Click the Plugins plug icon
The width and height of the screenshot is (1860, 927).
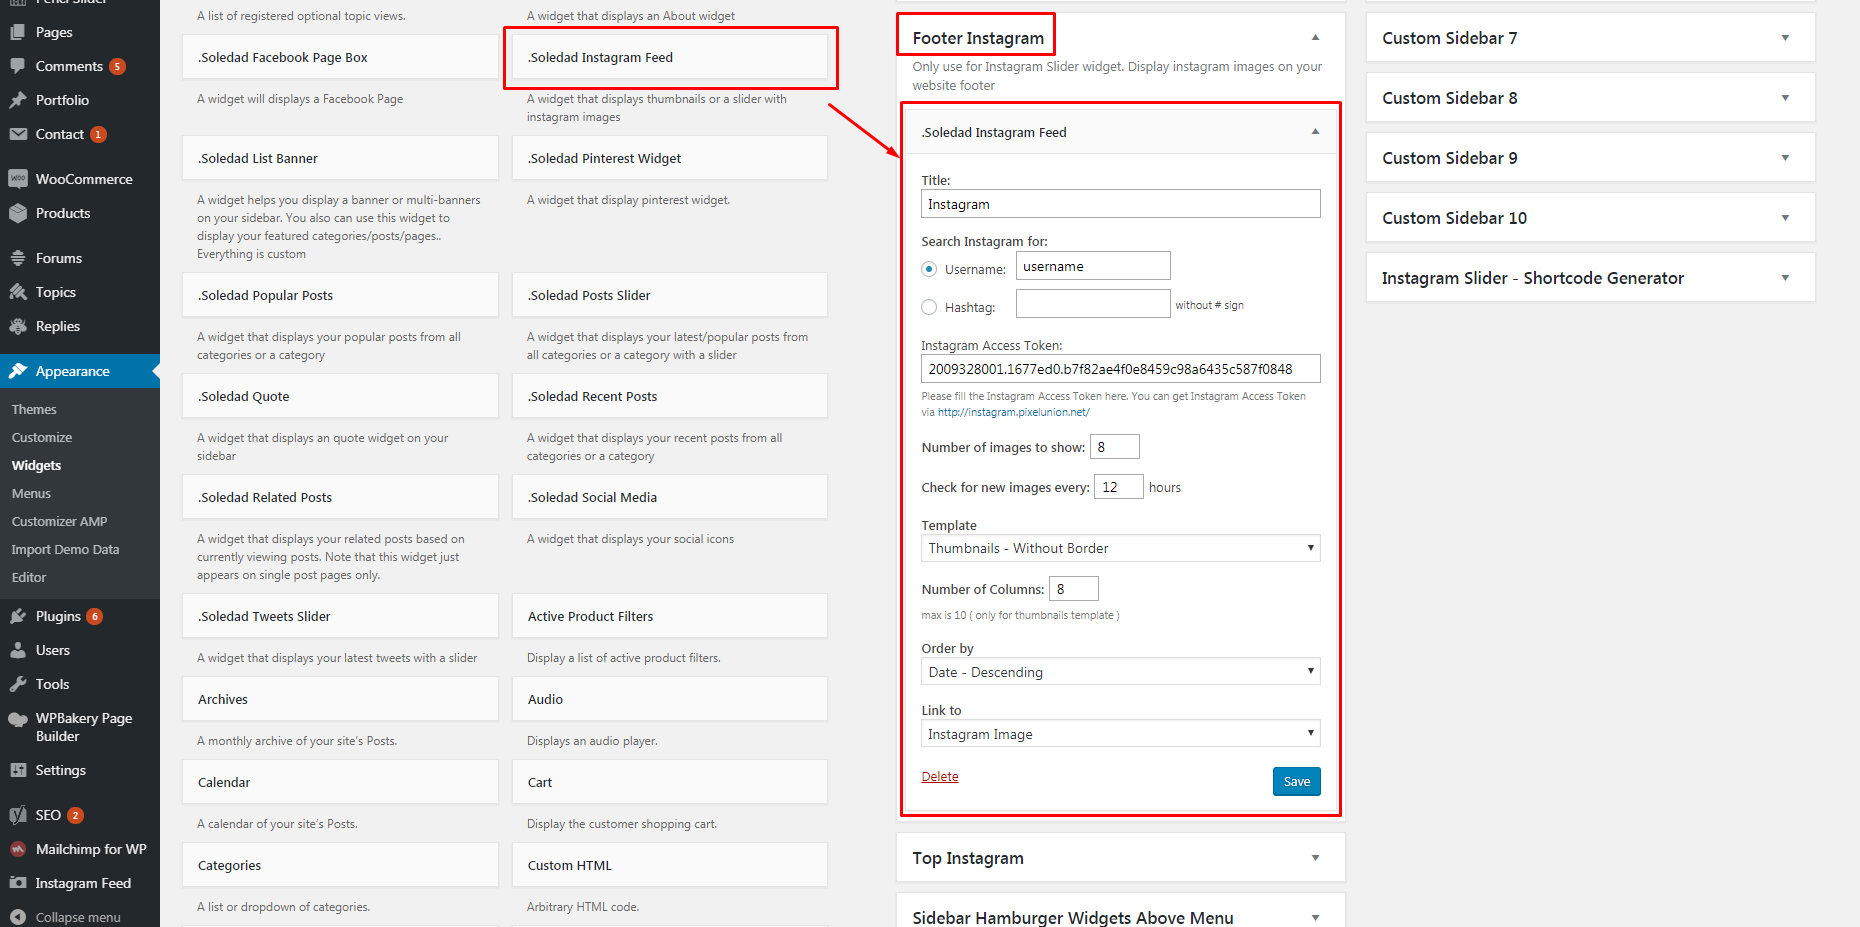tap(18, 616)
